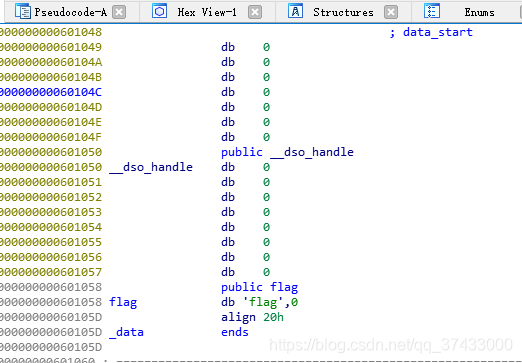Click db 0 at address 60104C
Viewport: 522px width, 363px height.
(x=245, y=92)
